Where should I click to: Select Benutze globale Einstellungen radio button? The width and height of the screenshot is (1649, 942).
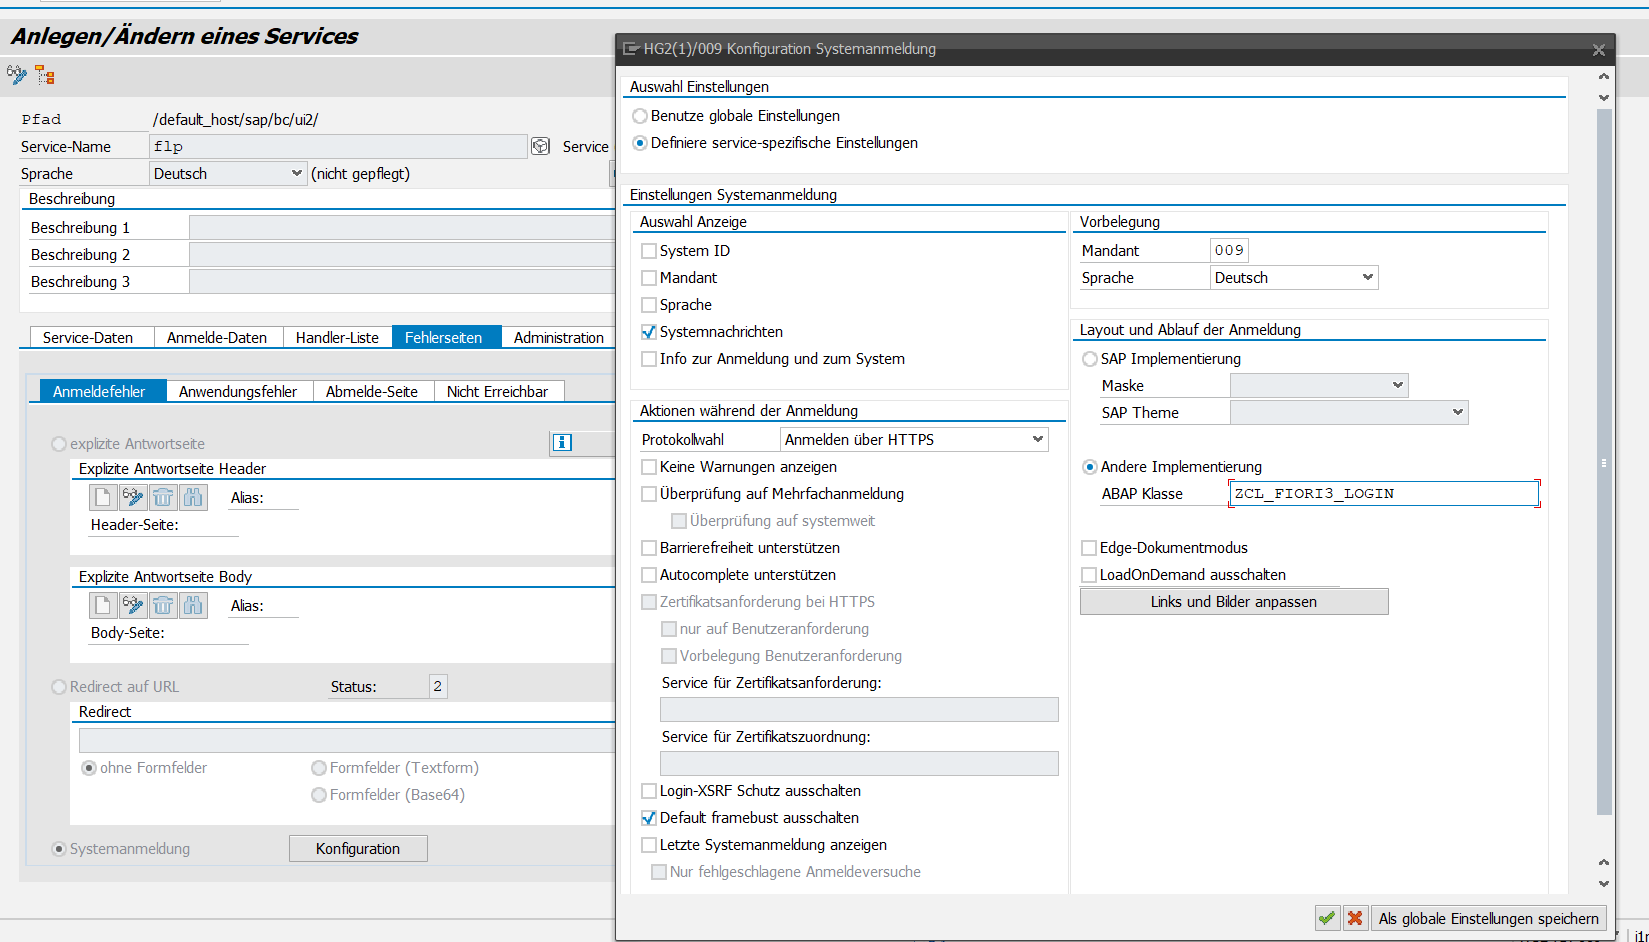point(640,116)
